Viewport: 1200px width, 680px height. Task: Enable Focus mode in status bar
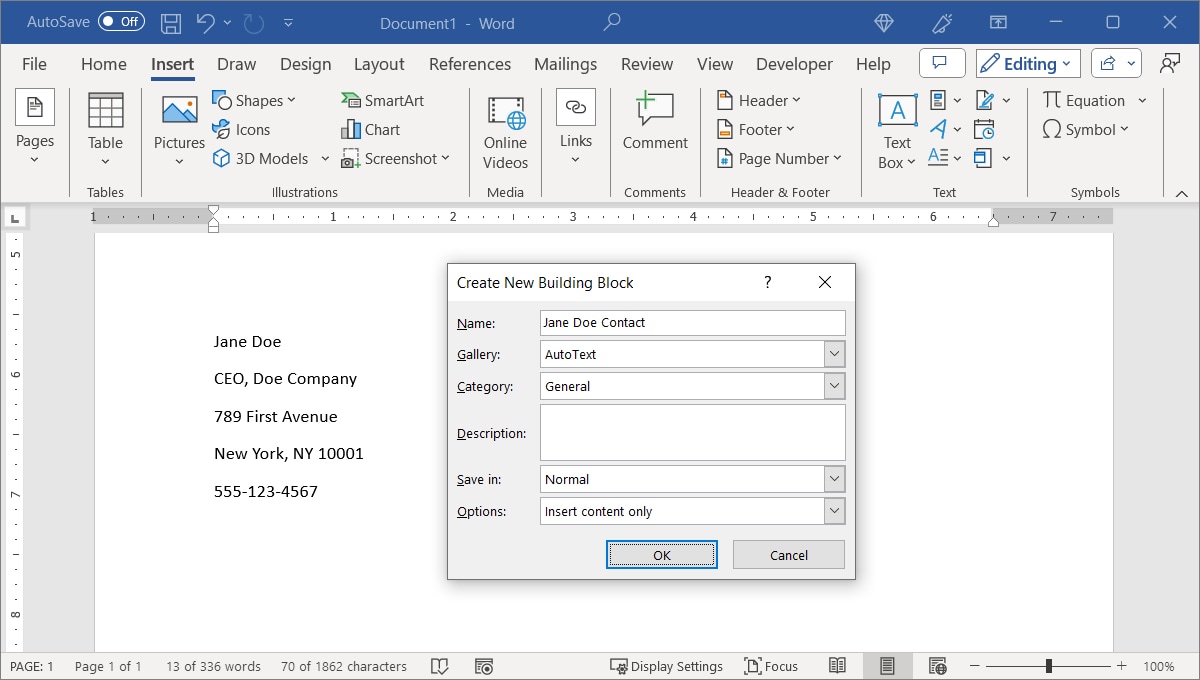771,666
